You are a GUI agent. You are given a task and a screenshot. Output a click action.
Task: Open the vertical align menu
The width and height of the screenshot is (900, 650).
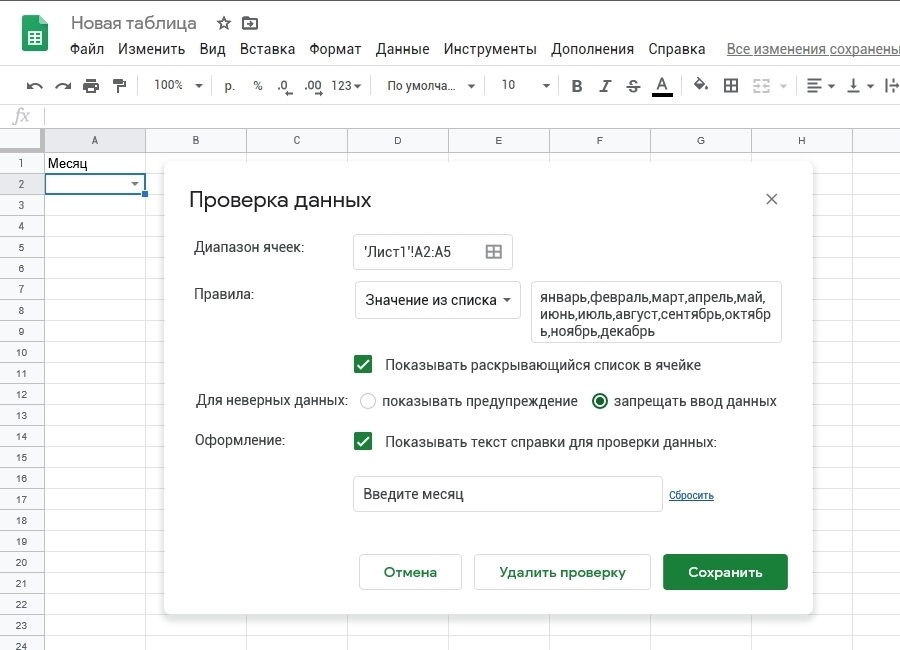pyautogui.click(x=860, y=86)
